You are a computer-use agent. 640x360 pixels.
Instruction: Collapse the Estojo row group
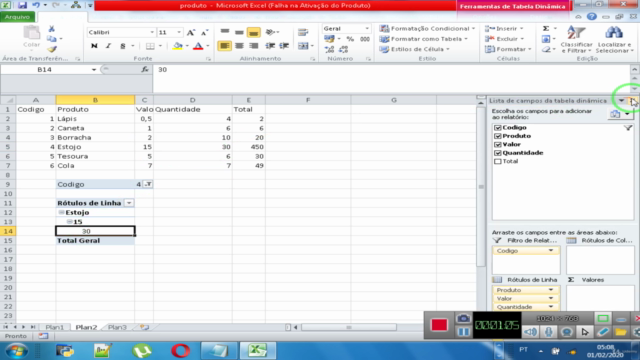pos(61,212)
